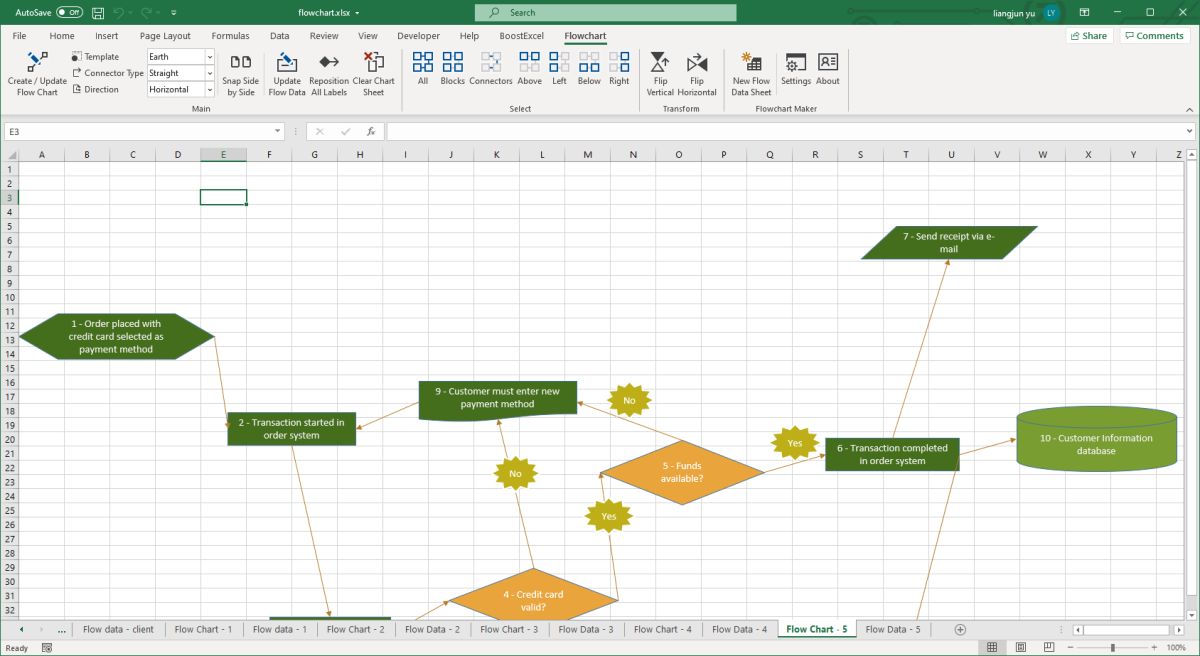Switch to the Developer ribbon tab
Image resolution: width=1200 pixels, height=656 pixels.
coord(418,36)
